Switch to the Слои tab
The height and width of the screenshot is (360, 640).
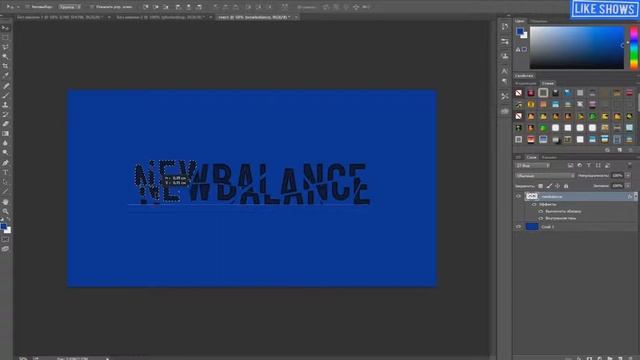[x=531, y=157]
